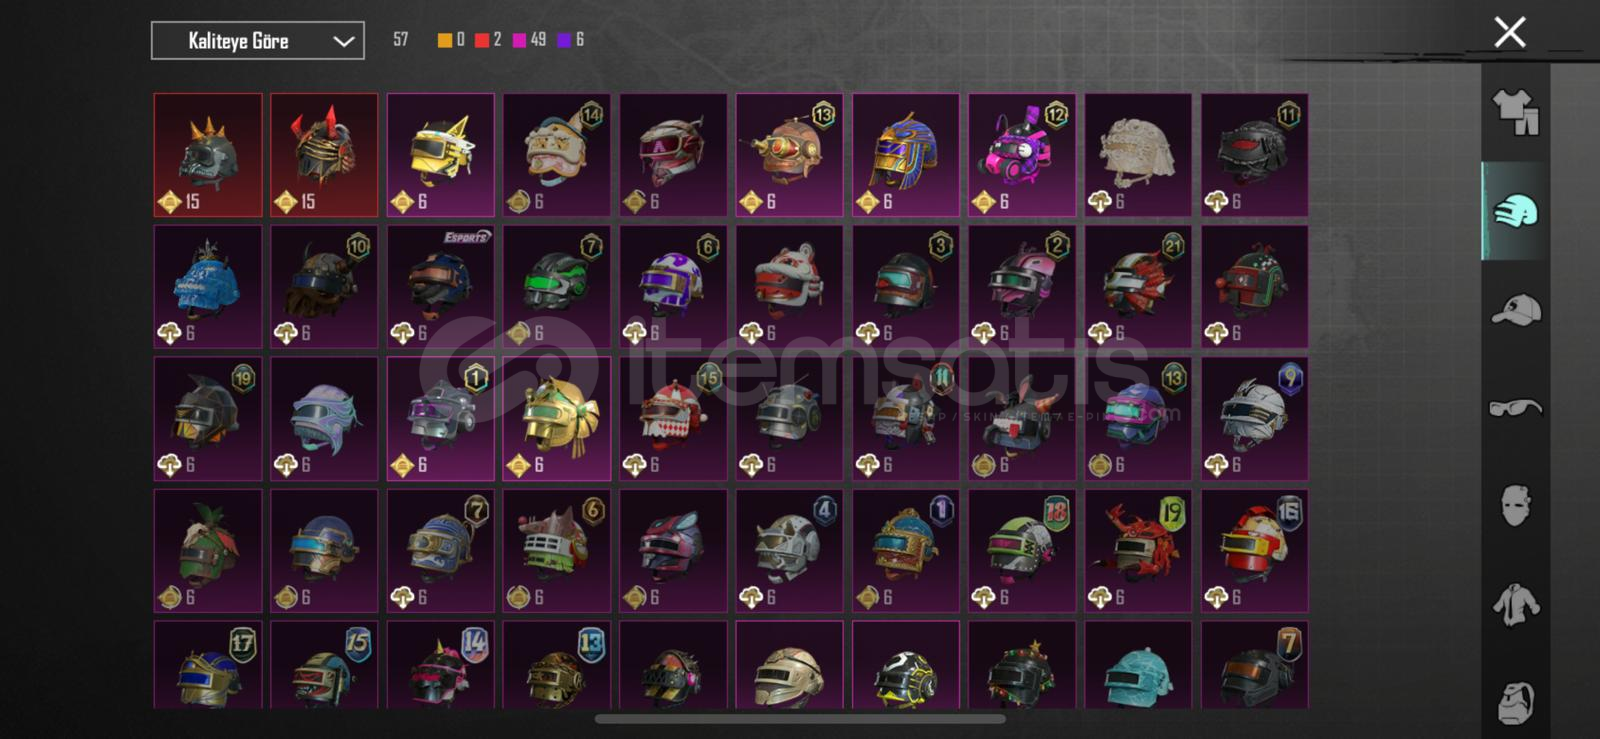Select the helmet category icon in sidebar

[1515, 211]
